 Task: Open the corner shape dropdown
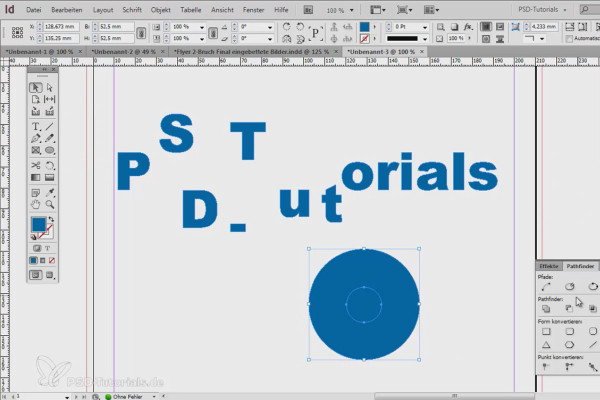click(542, 39)
